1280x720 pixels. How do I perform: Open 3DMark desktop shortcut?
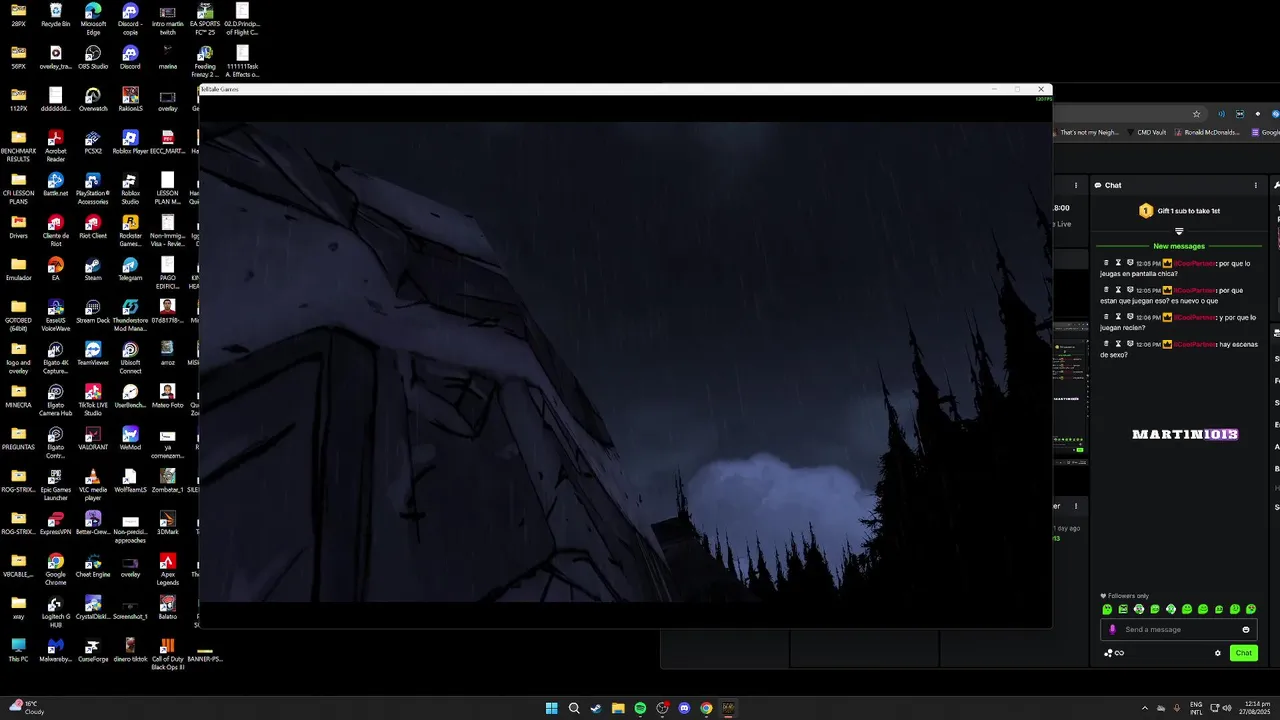(x=167, y=522)
